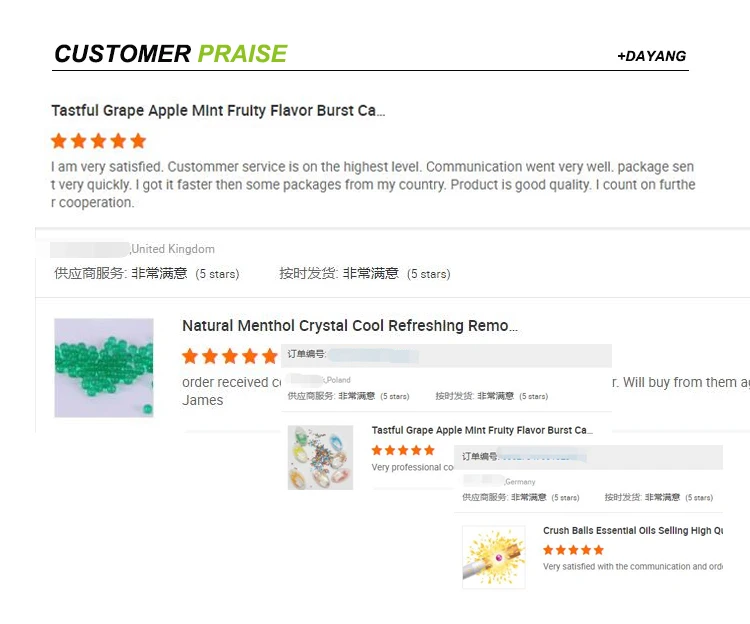Click the top review's five-star rating
This screenshot has height=624, width=750.
pyautogui.click(x=99, y=141)
